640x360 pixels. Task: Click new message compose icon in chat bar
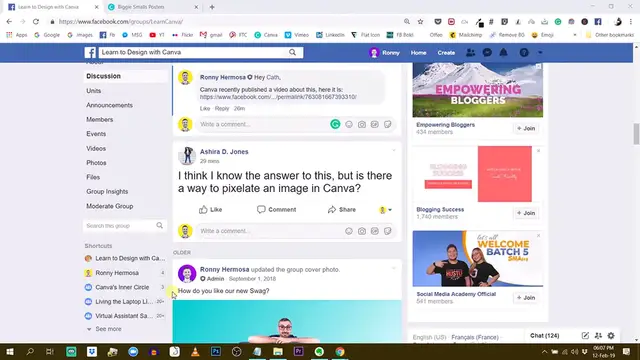[585, 336]
